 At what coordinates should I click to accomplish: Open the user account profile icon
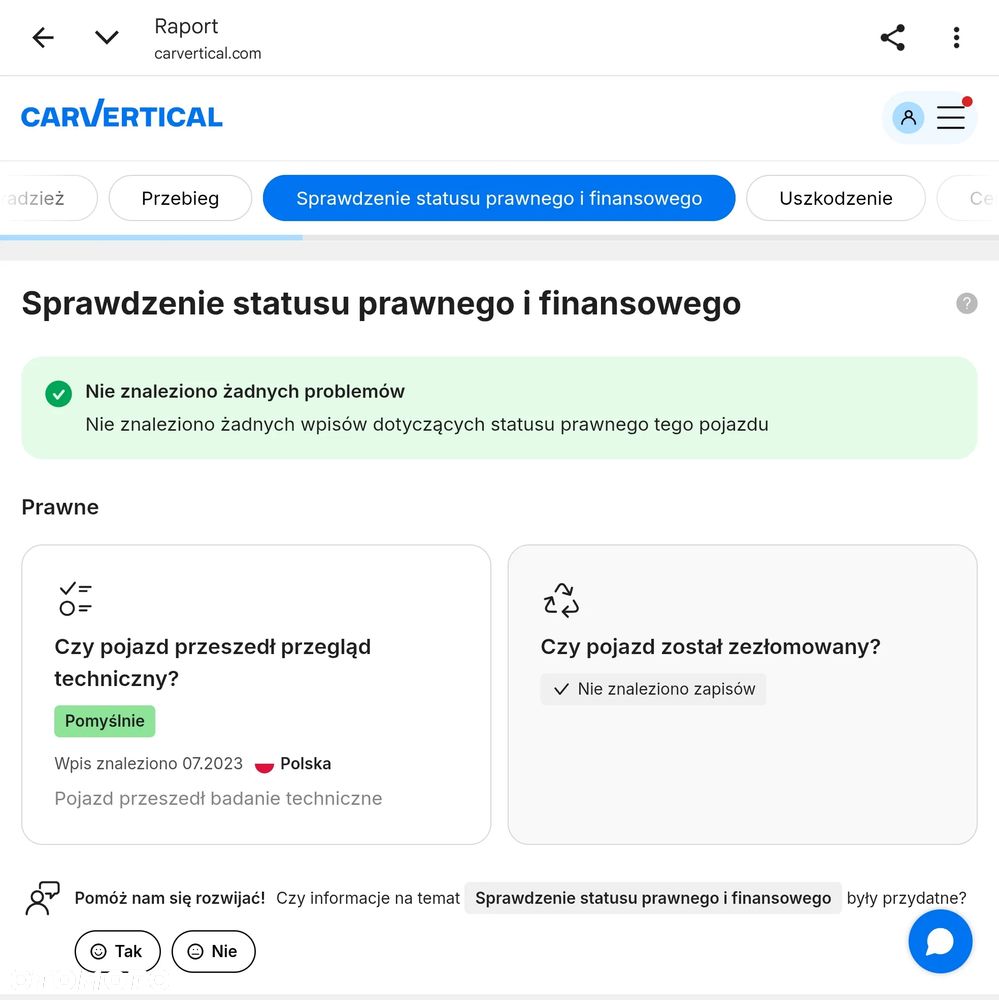pyautogui.click(x=908, y=117)
